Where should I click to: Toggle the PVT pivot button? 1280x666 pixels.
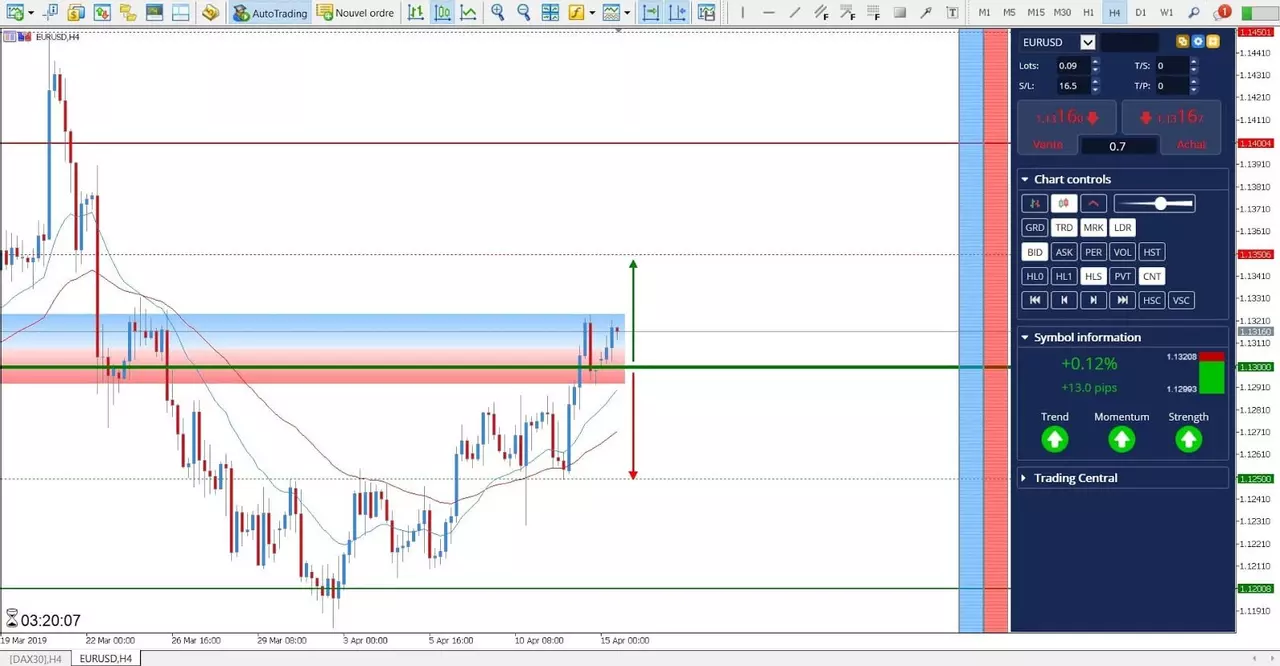click(1123, 276)
